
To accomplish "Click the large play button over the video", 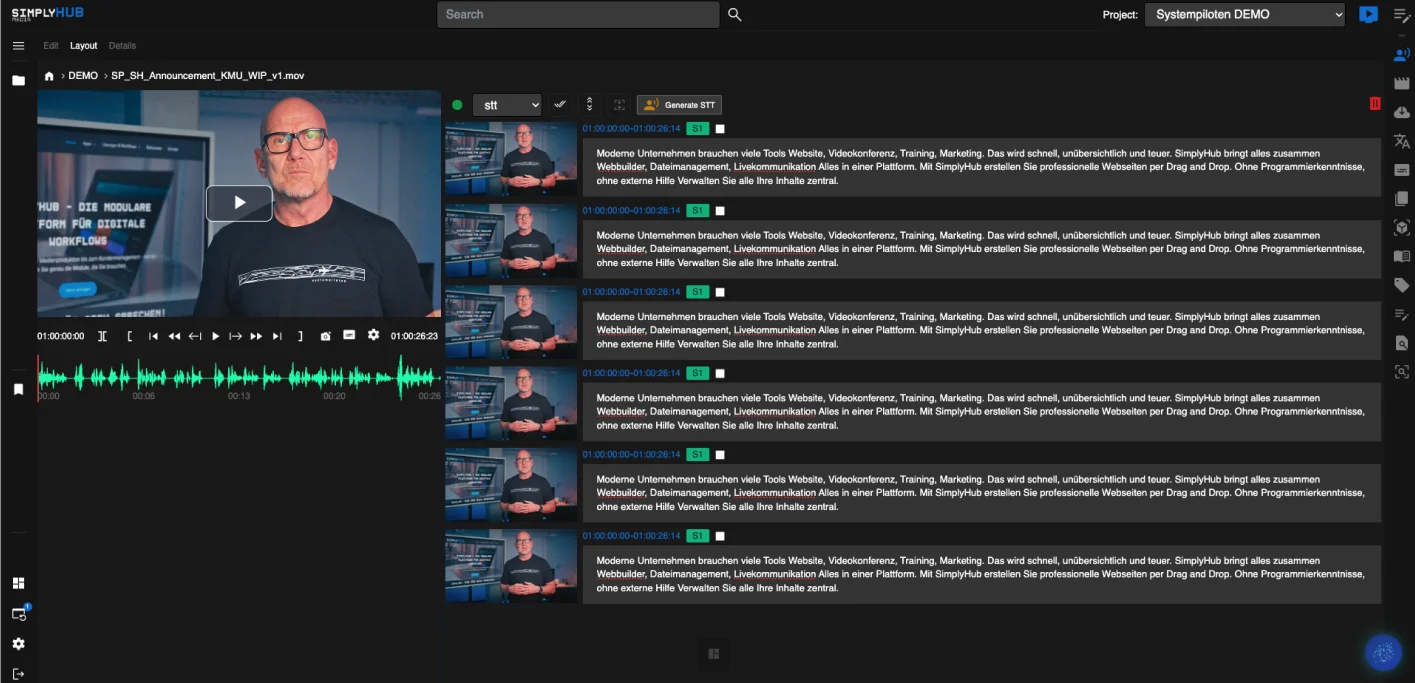I will [x=239, y=203].
